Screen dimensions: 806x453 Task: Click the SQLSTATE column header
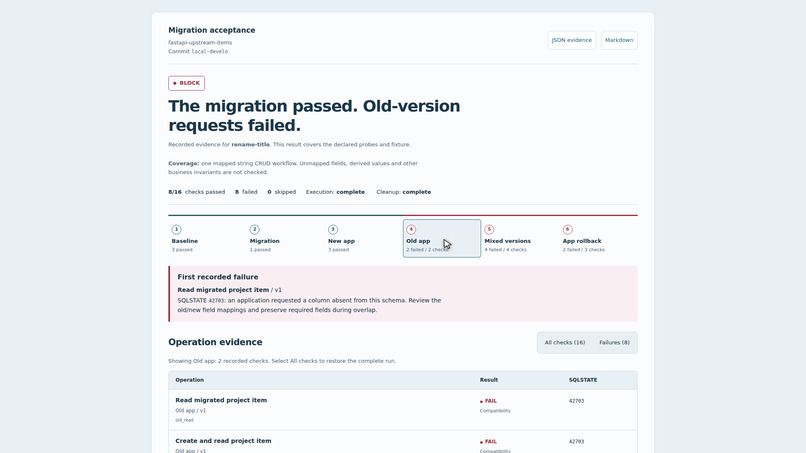tap(583, 380)
